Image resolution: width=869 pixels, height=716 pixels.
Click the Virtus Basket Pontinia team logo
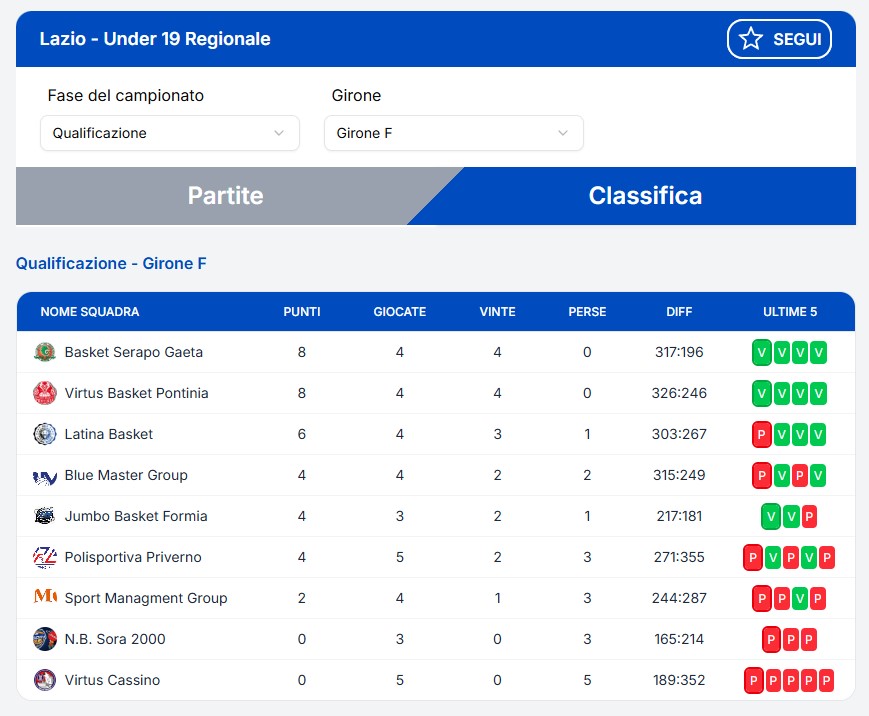(45, 393)
